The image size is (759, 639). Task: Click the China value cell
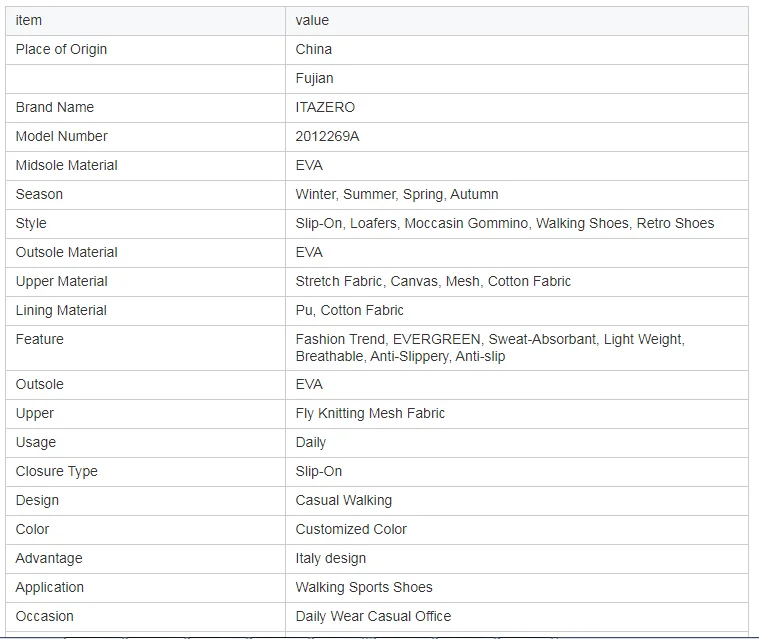[x=313, y=49]
